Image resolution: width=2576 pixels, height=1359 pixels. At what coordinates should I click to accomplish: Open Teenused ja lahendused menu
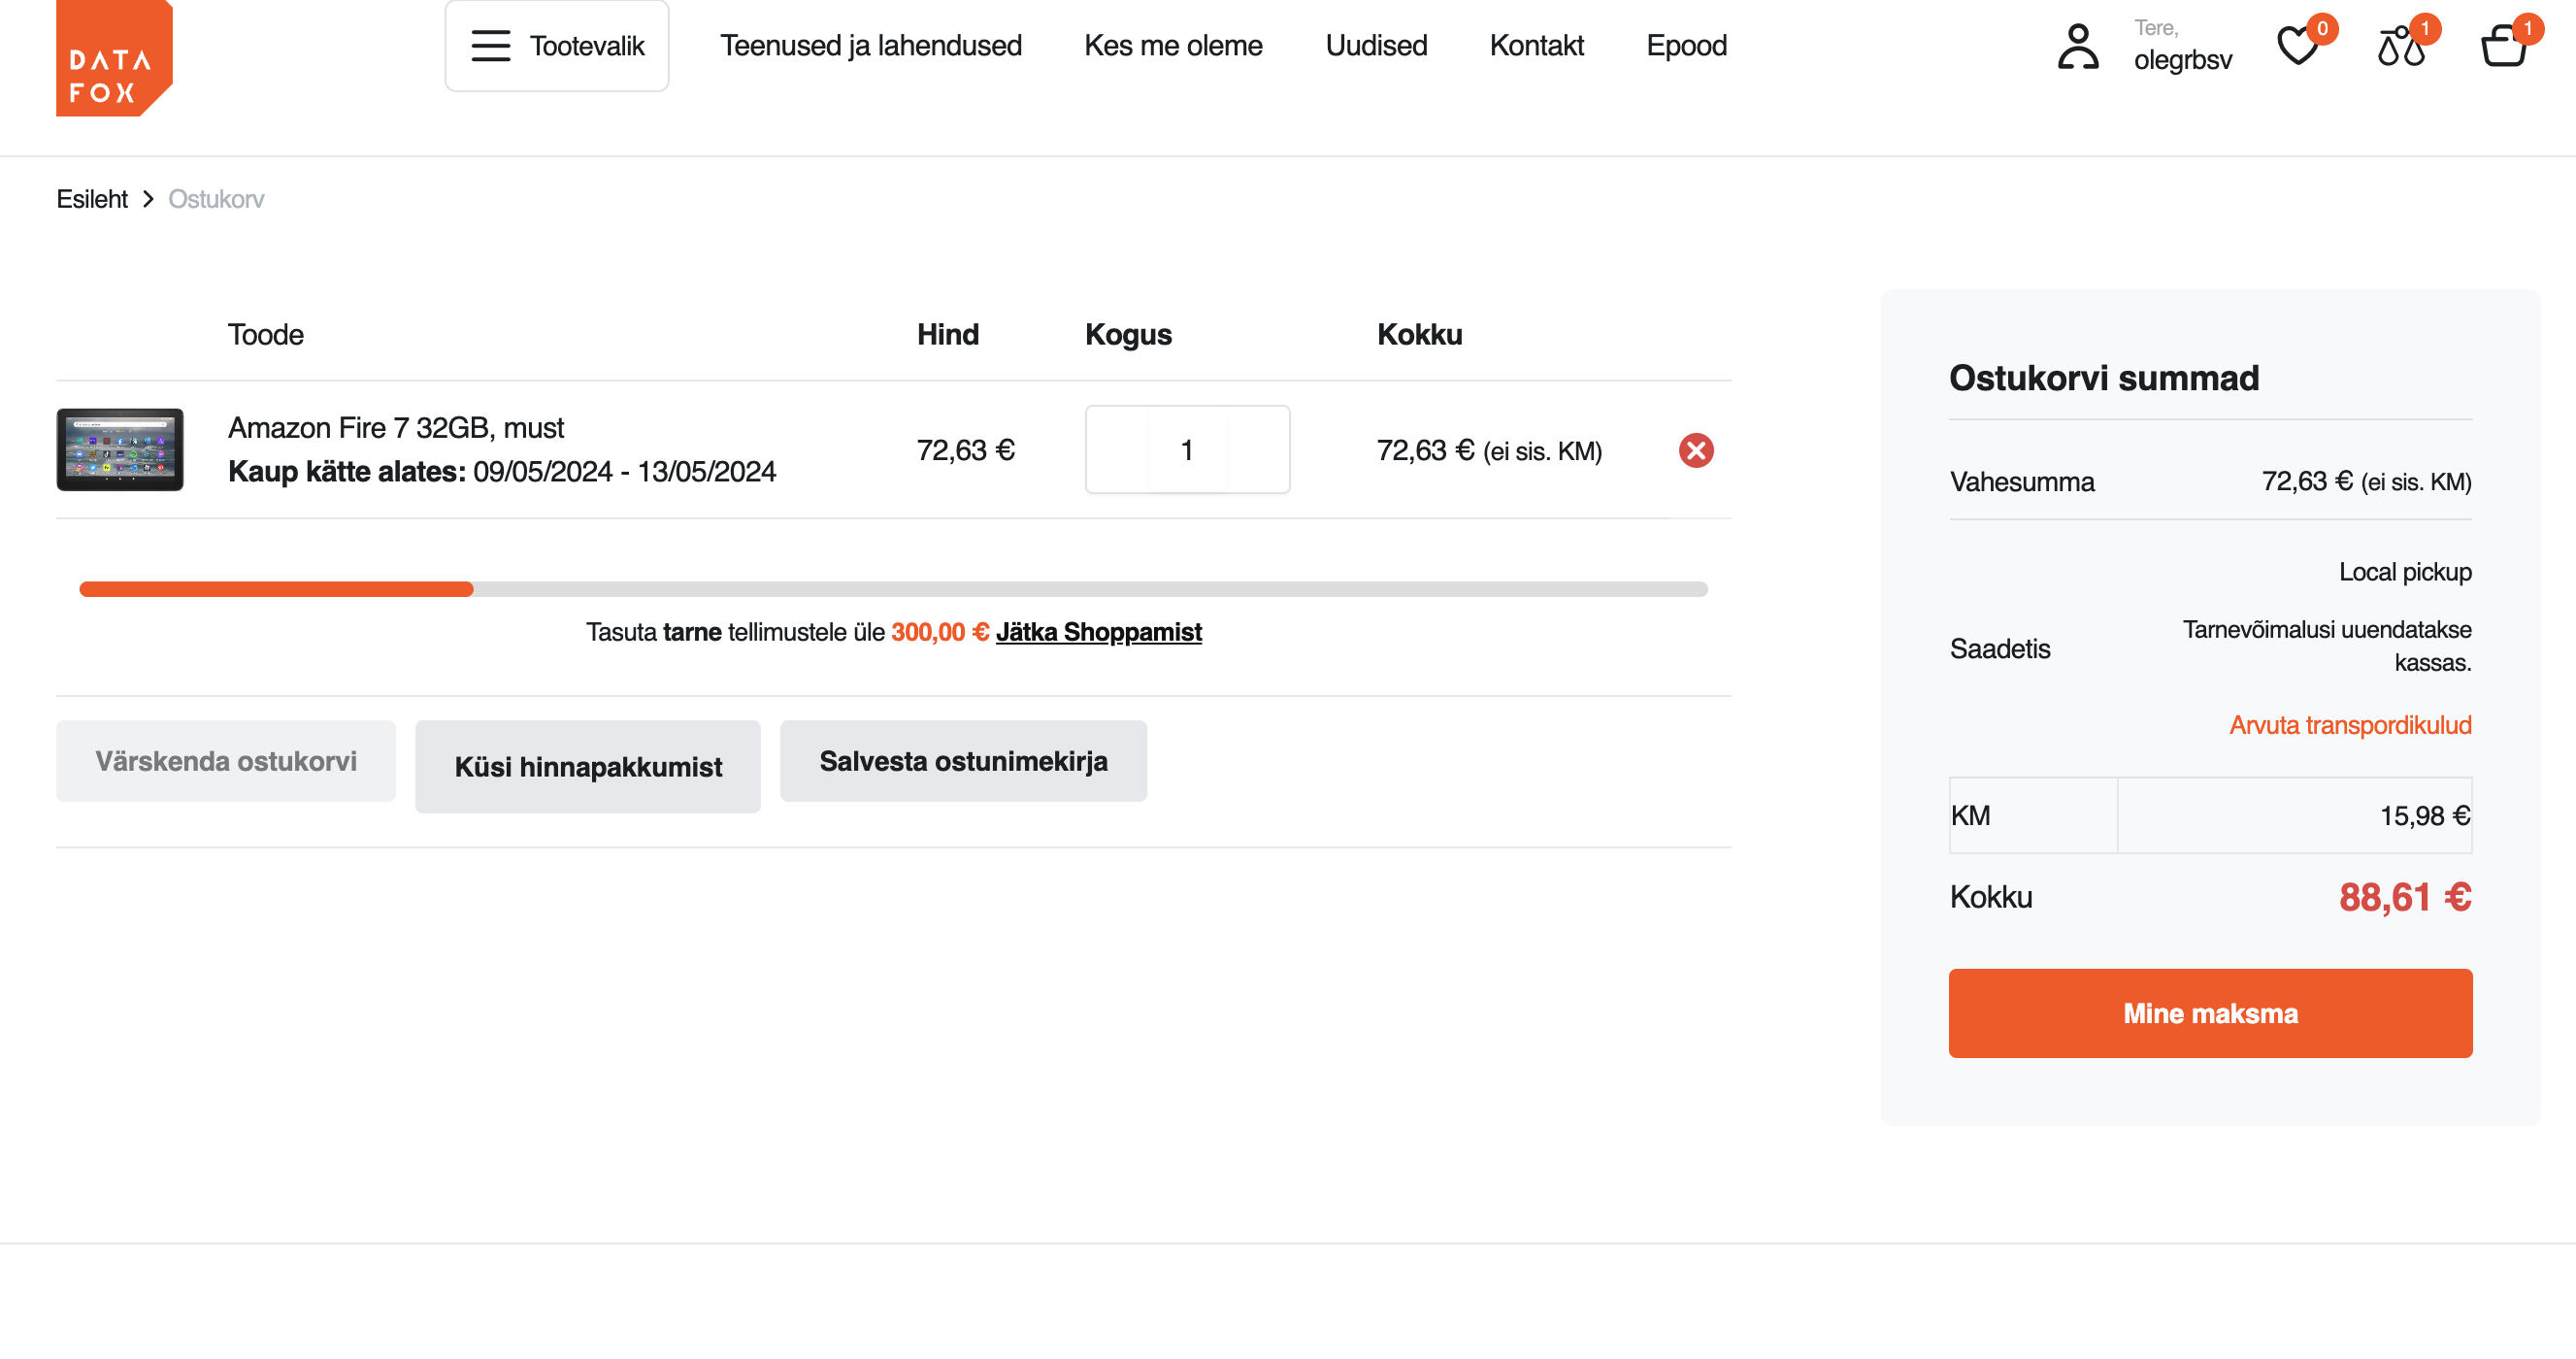871,46
